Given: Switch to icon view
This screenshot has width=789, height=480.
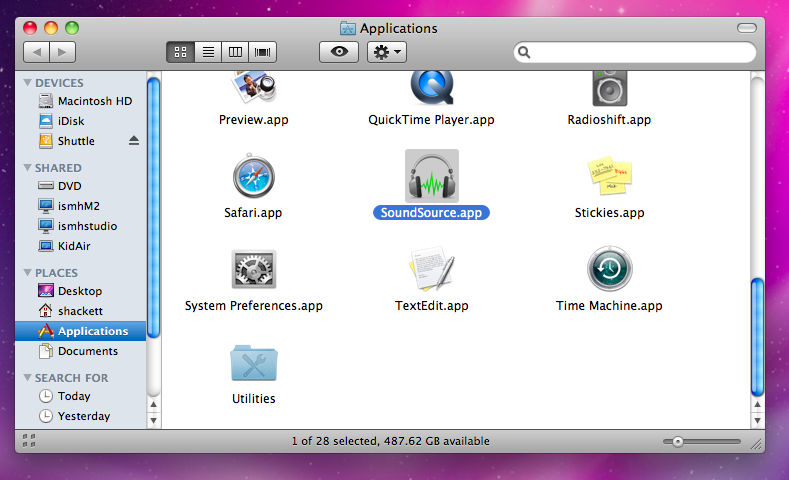Looking at the screenshot, I should point(181,52).
